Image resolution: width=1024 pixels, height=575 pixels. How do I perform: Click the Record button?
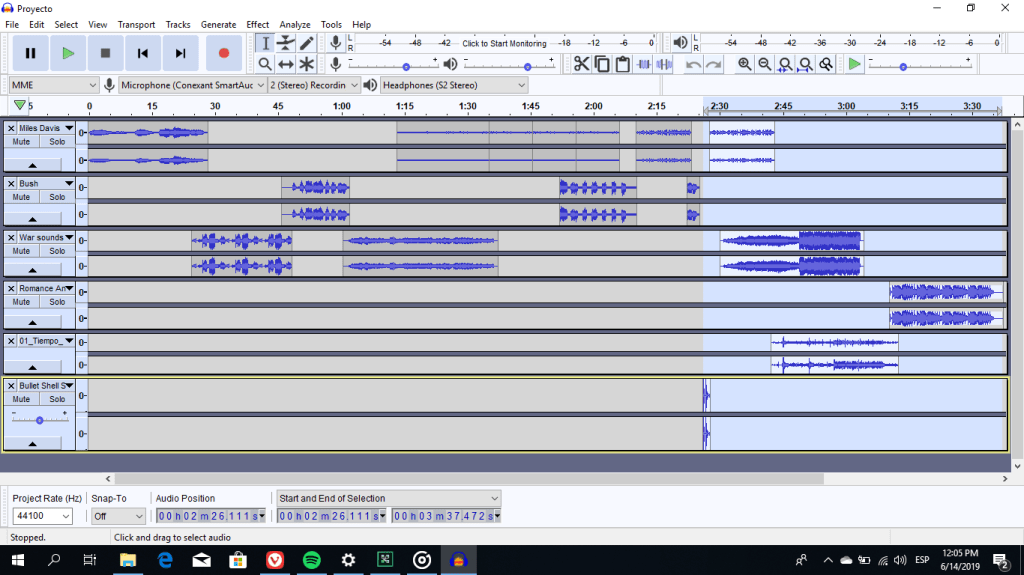click(x=224, y=53)
